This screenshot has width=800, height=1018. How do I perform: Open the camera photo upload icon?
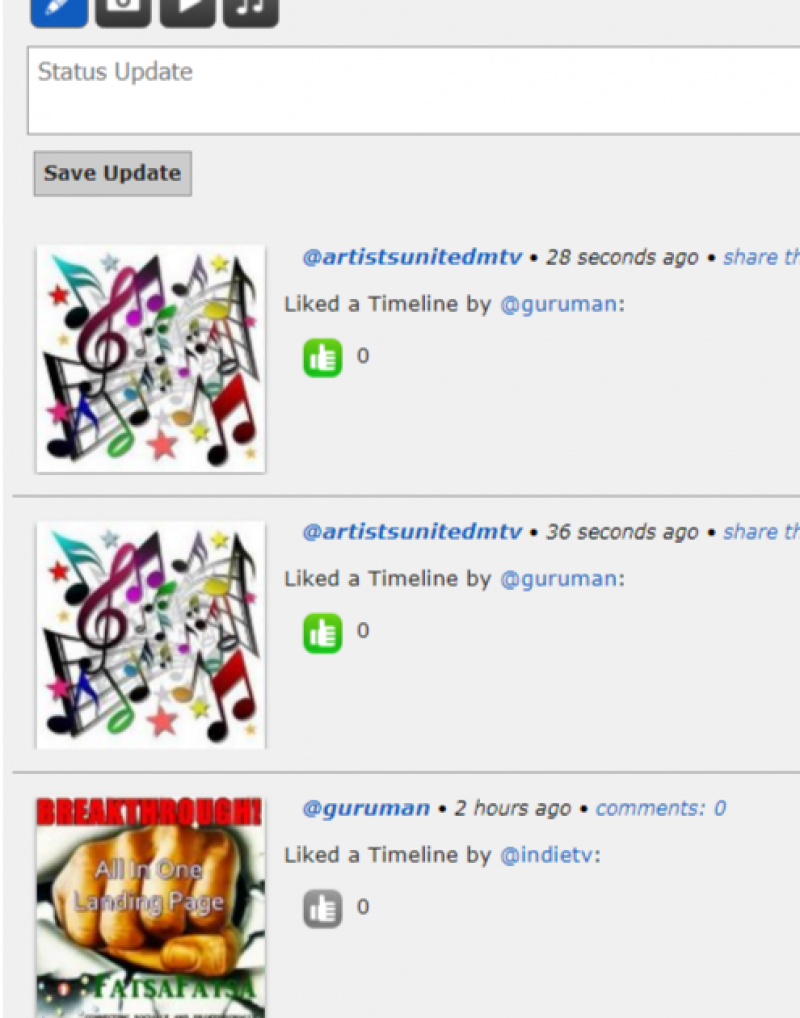(x=123, y=10)
